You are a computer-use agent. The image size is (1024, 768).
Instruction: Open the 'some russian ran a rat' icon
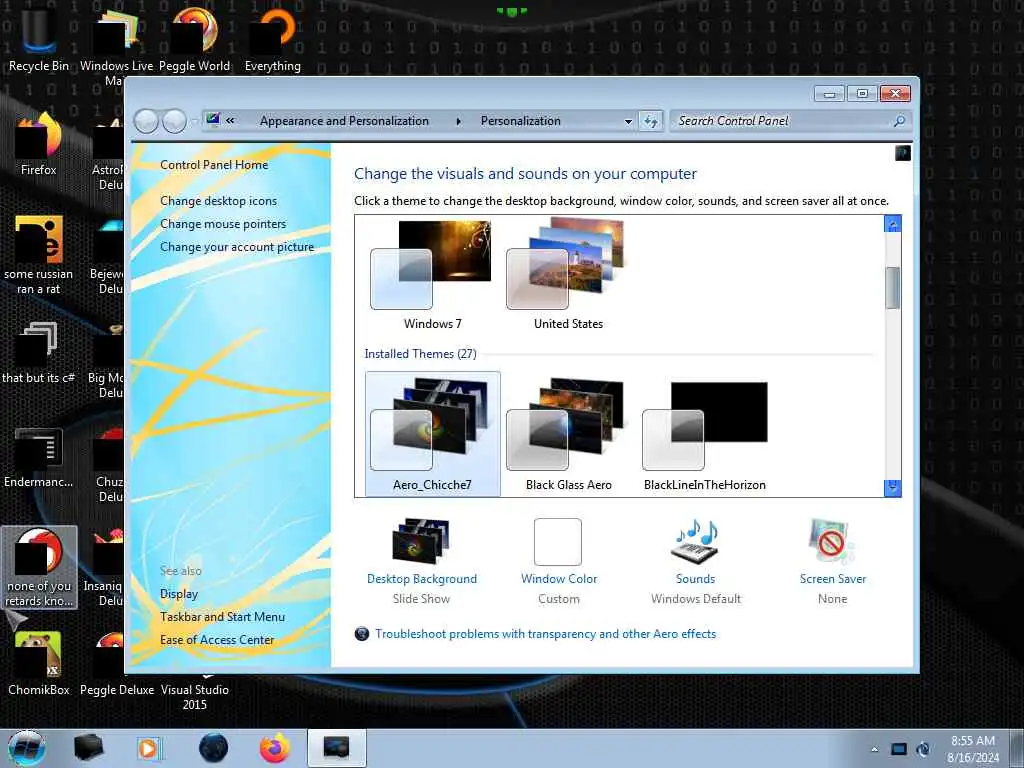tap(39, 255)
